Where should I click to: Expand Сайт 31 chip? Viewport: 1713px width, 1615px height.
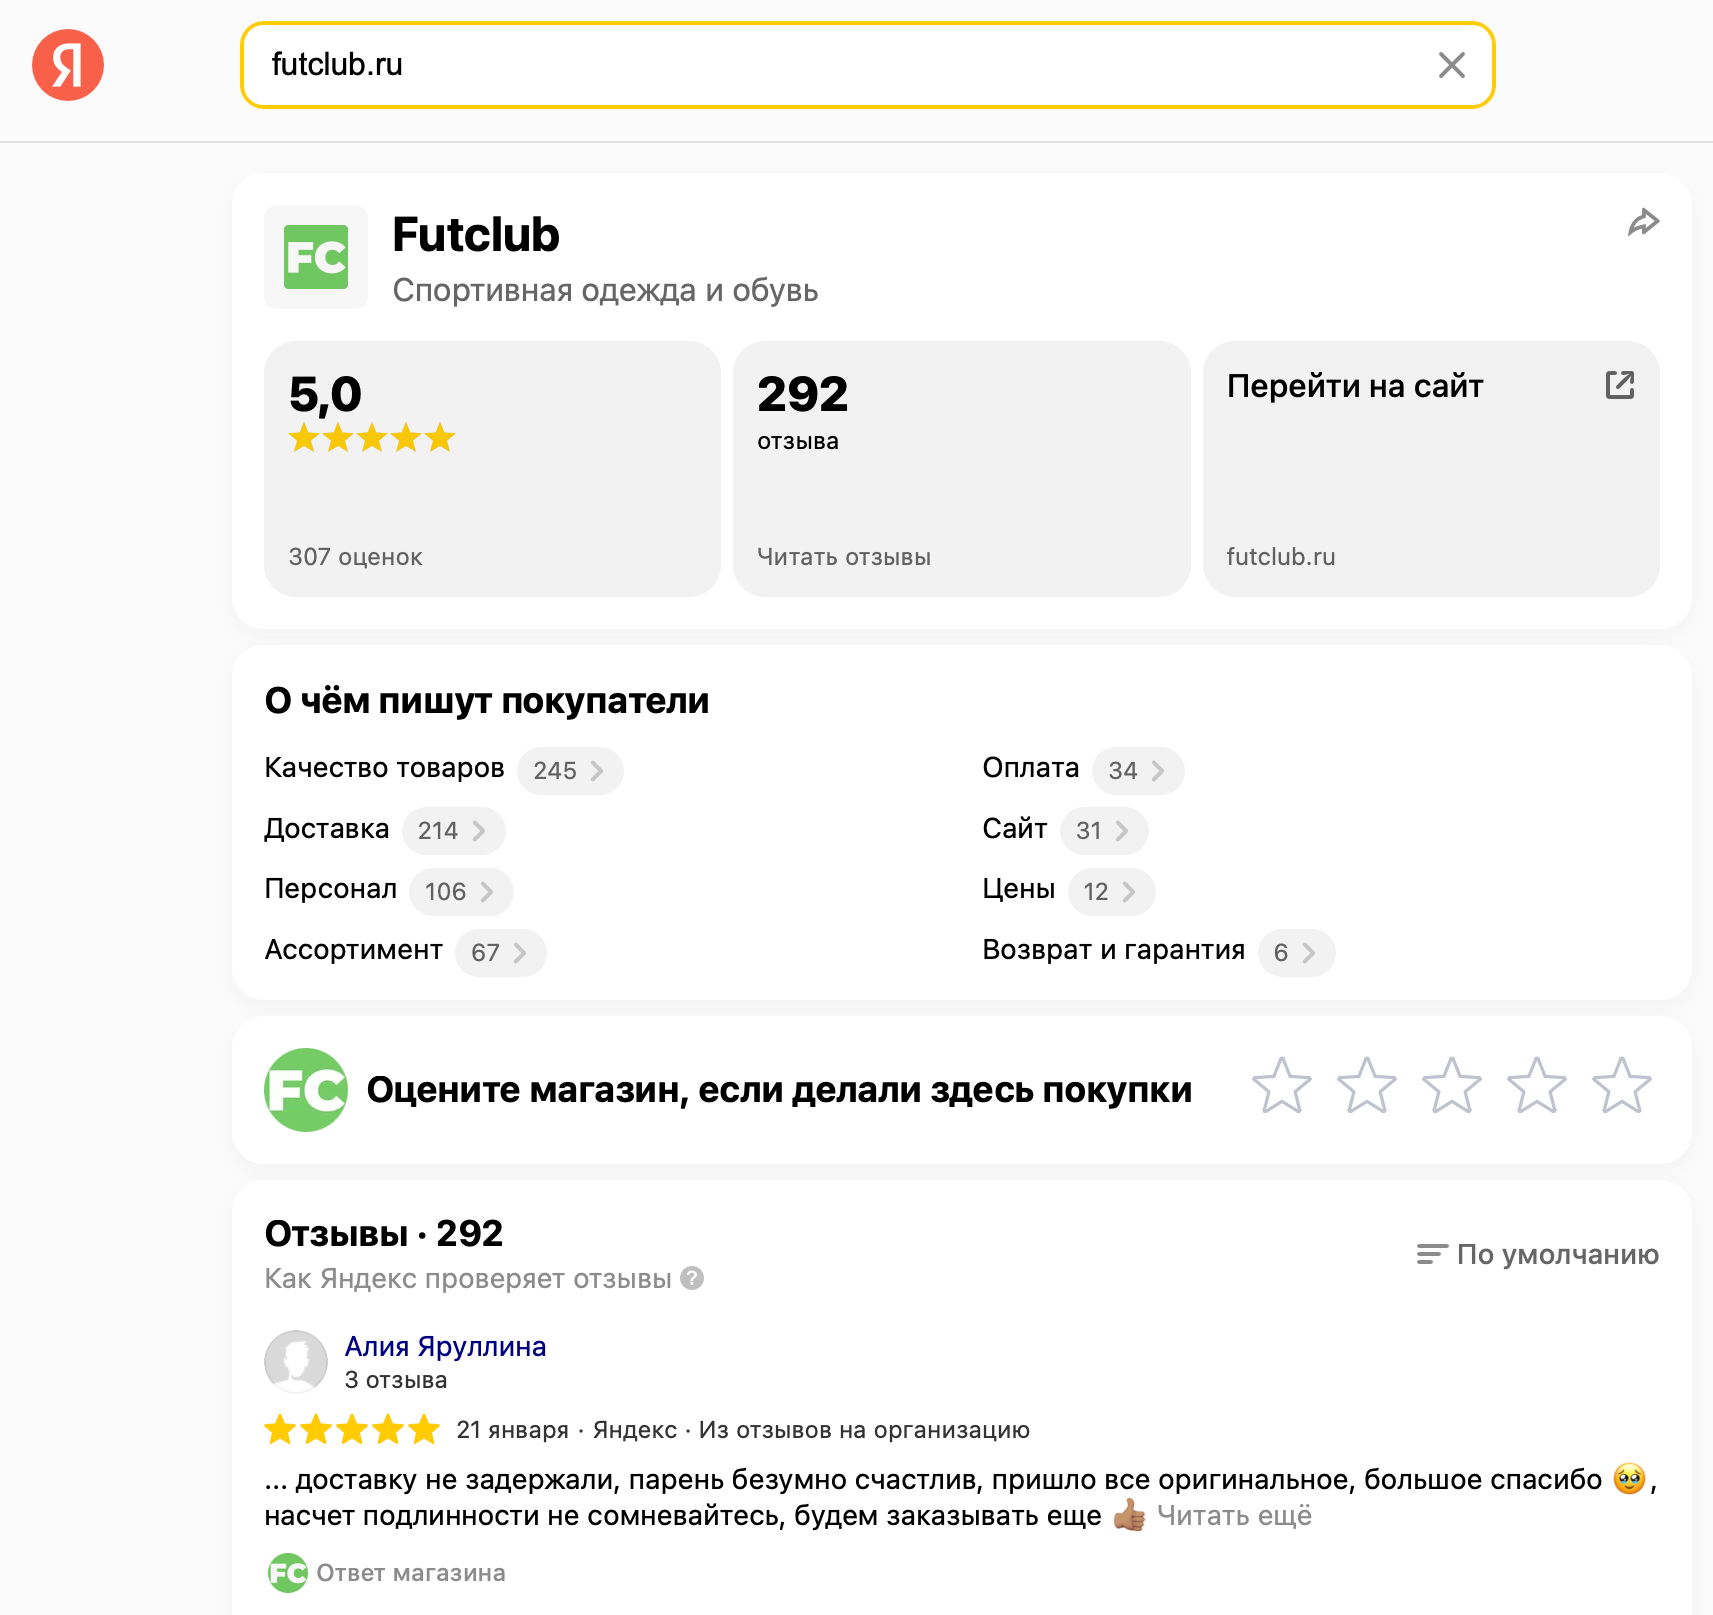(x=1104, y=831)
